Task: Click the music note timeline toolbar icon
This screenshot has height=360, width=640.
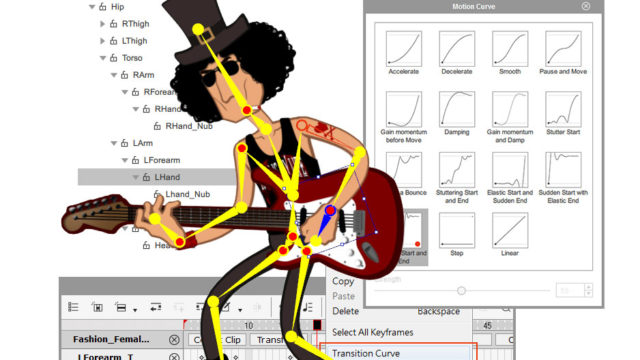Action: coord(308,307)
